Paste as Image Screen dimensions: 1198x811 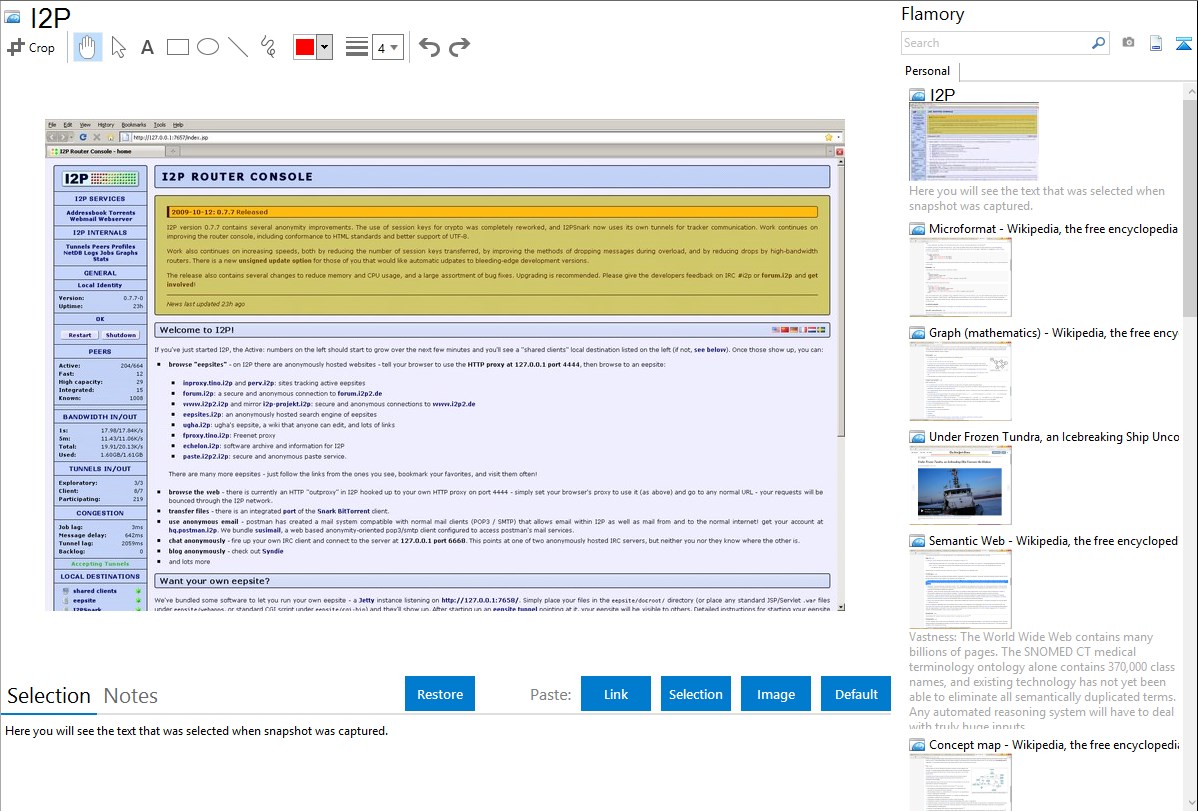776,694
